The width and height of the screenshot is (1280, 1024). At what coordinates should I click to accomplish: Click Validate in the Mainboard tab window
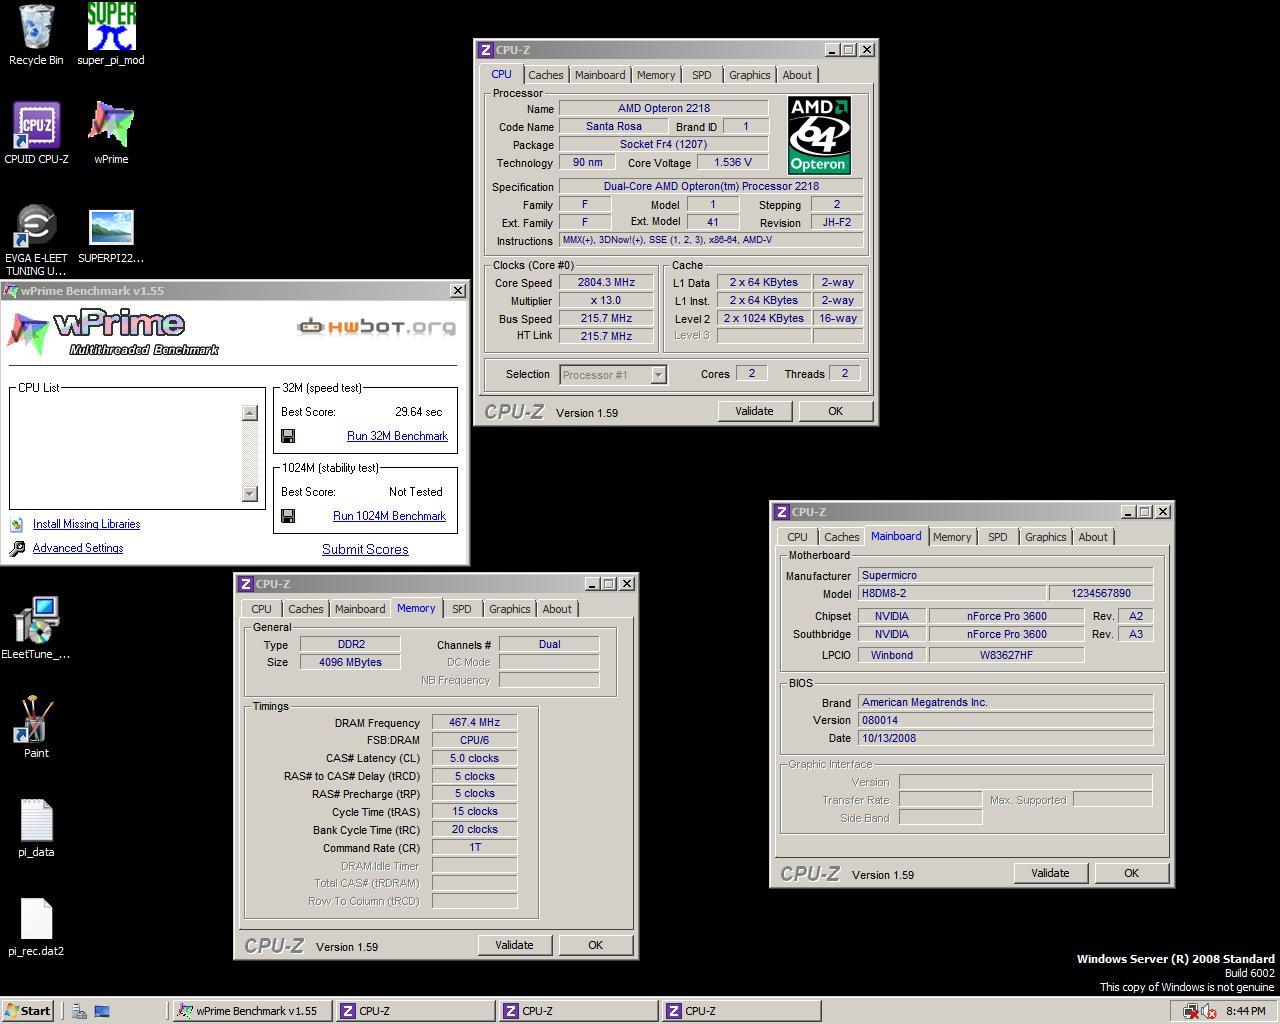pyautogui.click(x=1050, y=873)
